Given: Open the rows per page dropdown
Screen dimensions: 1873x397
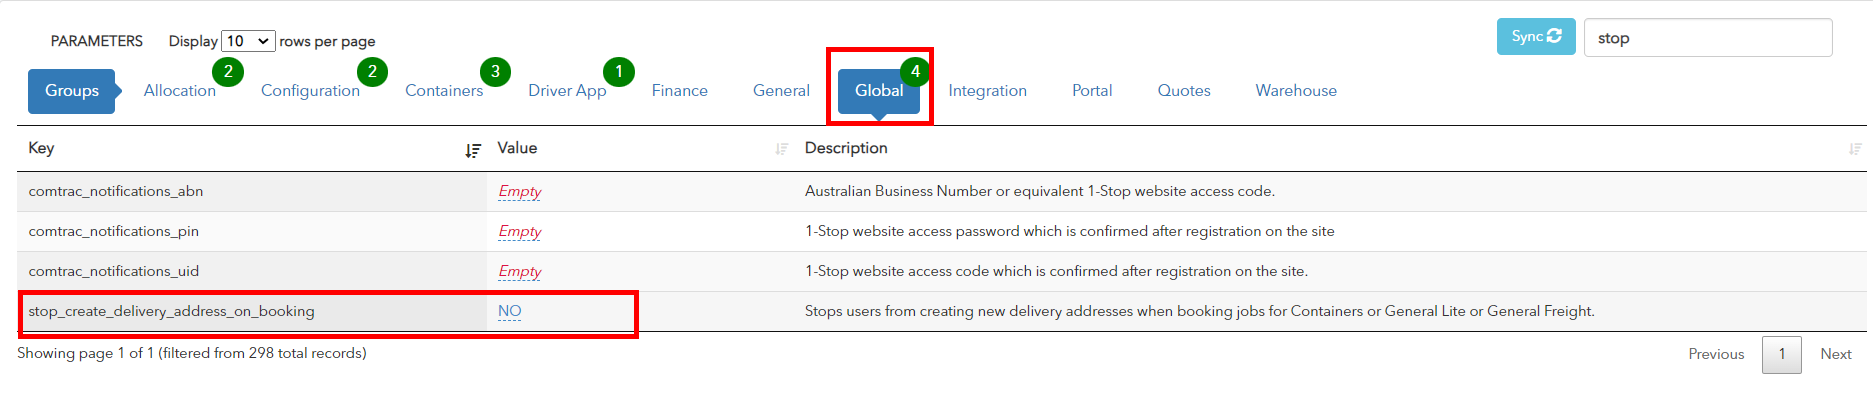Looking at the screenshot, I should [248, 41].
